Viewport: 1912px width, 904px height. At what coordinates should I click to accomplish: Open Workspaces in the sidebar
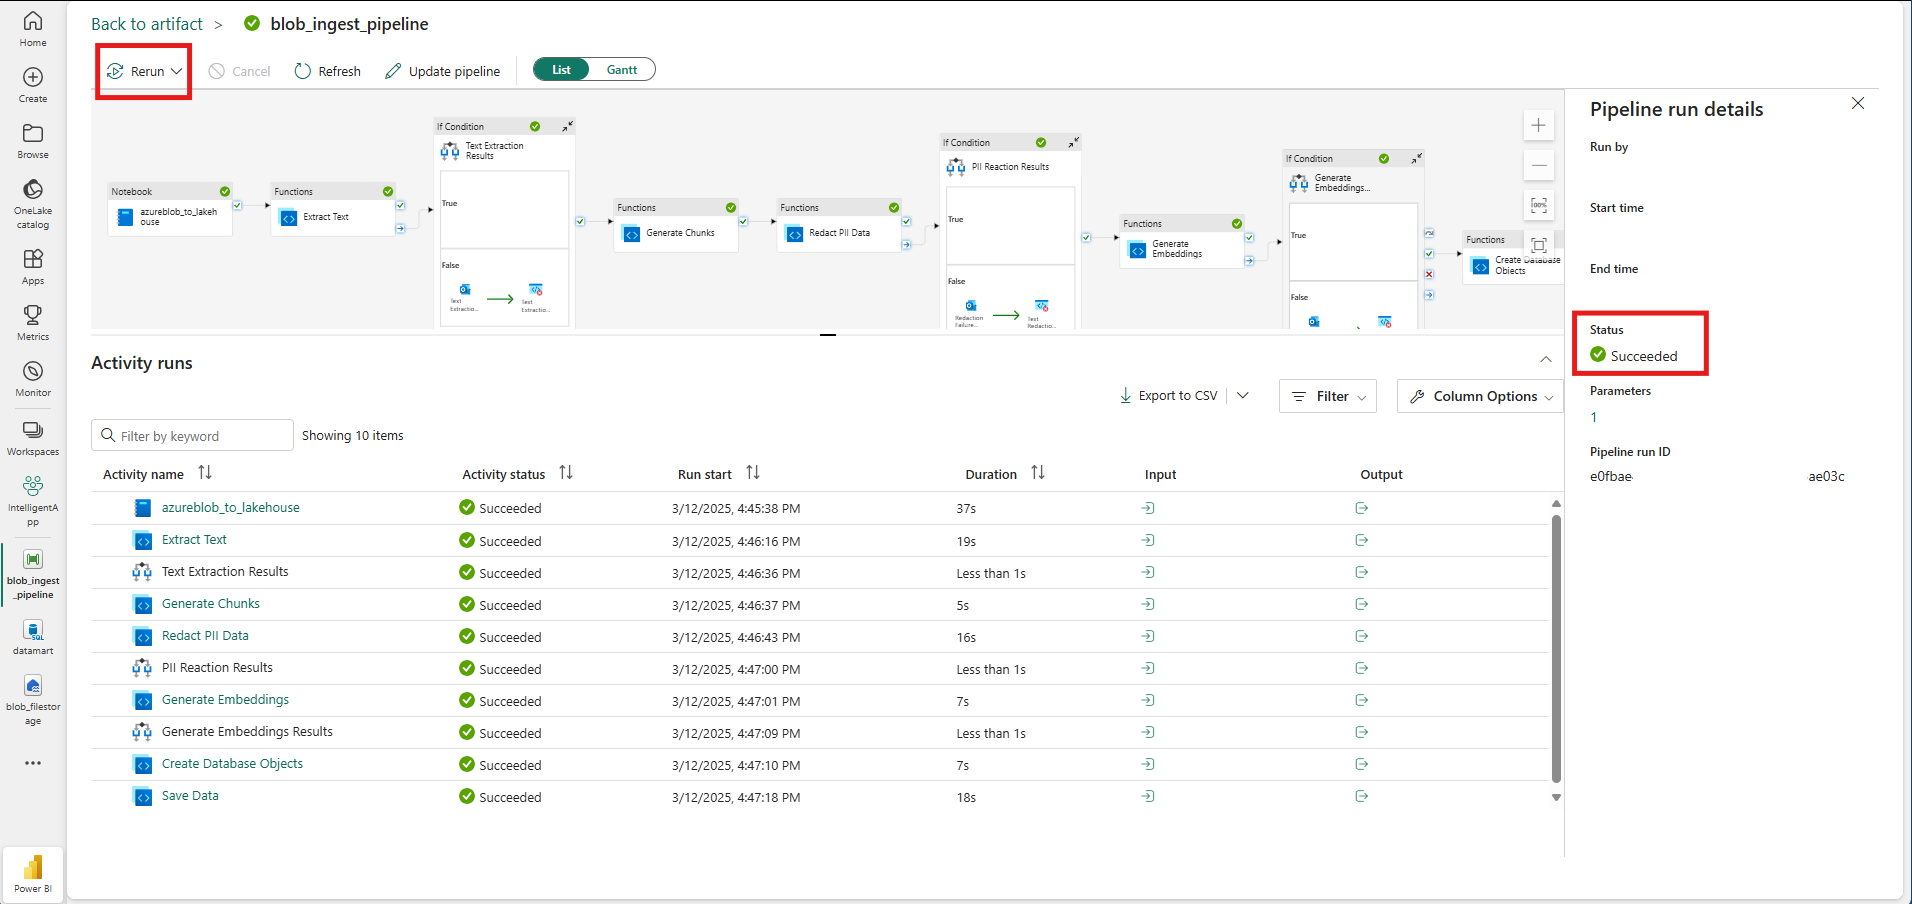point(33,438)
